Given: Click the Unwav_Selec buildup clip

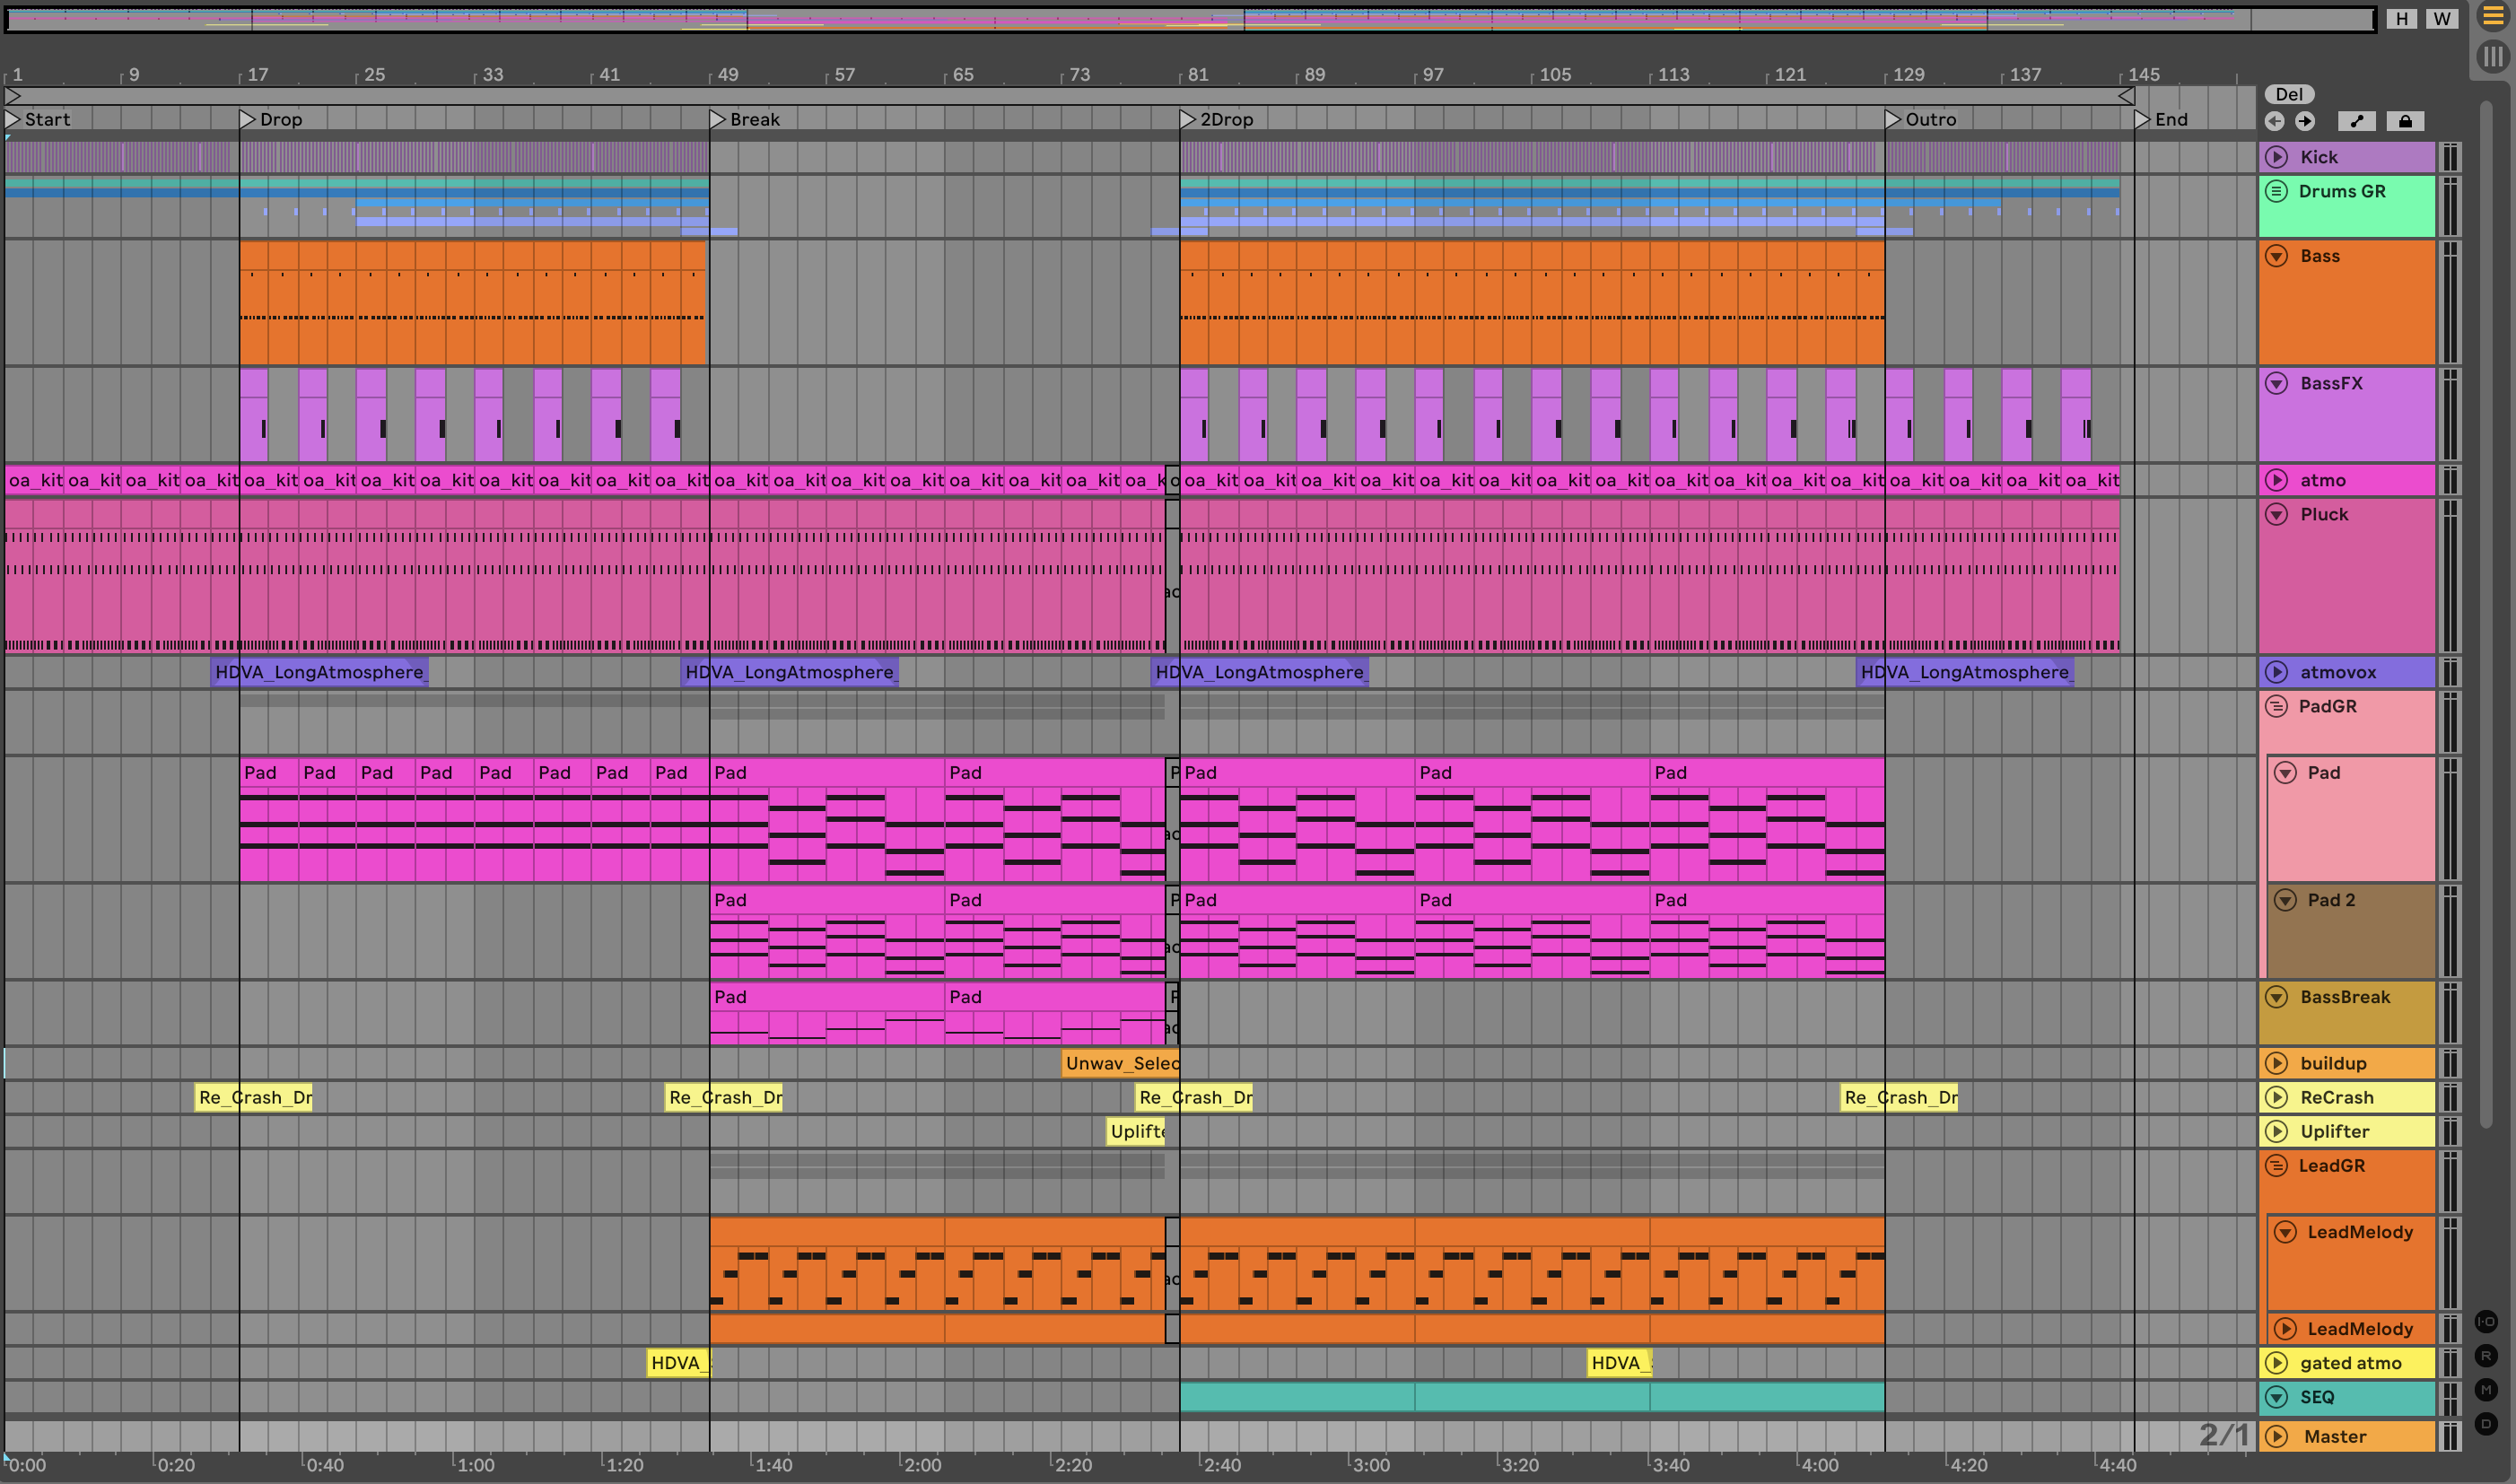Looking at the screenshot, I should click(1120, 1063).
